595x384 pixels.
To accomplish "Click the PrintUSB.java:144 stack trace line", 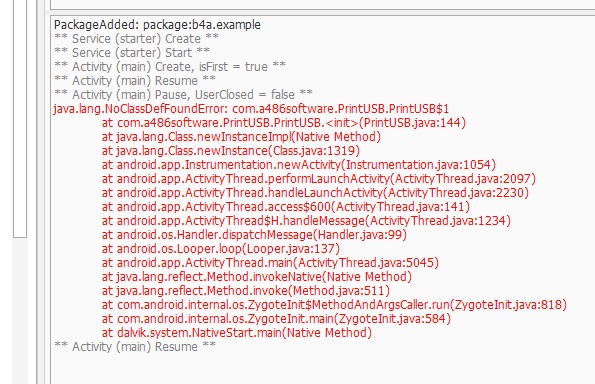I will (283, 123).
